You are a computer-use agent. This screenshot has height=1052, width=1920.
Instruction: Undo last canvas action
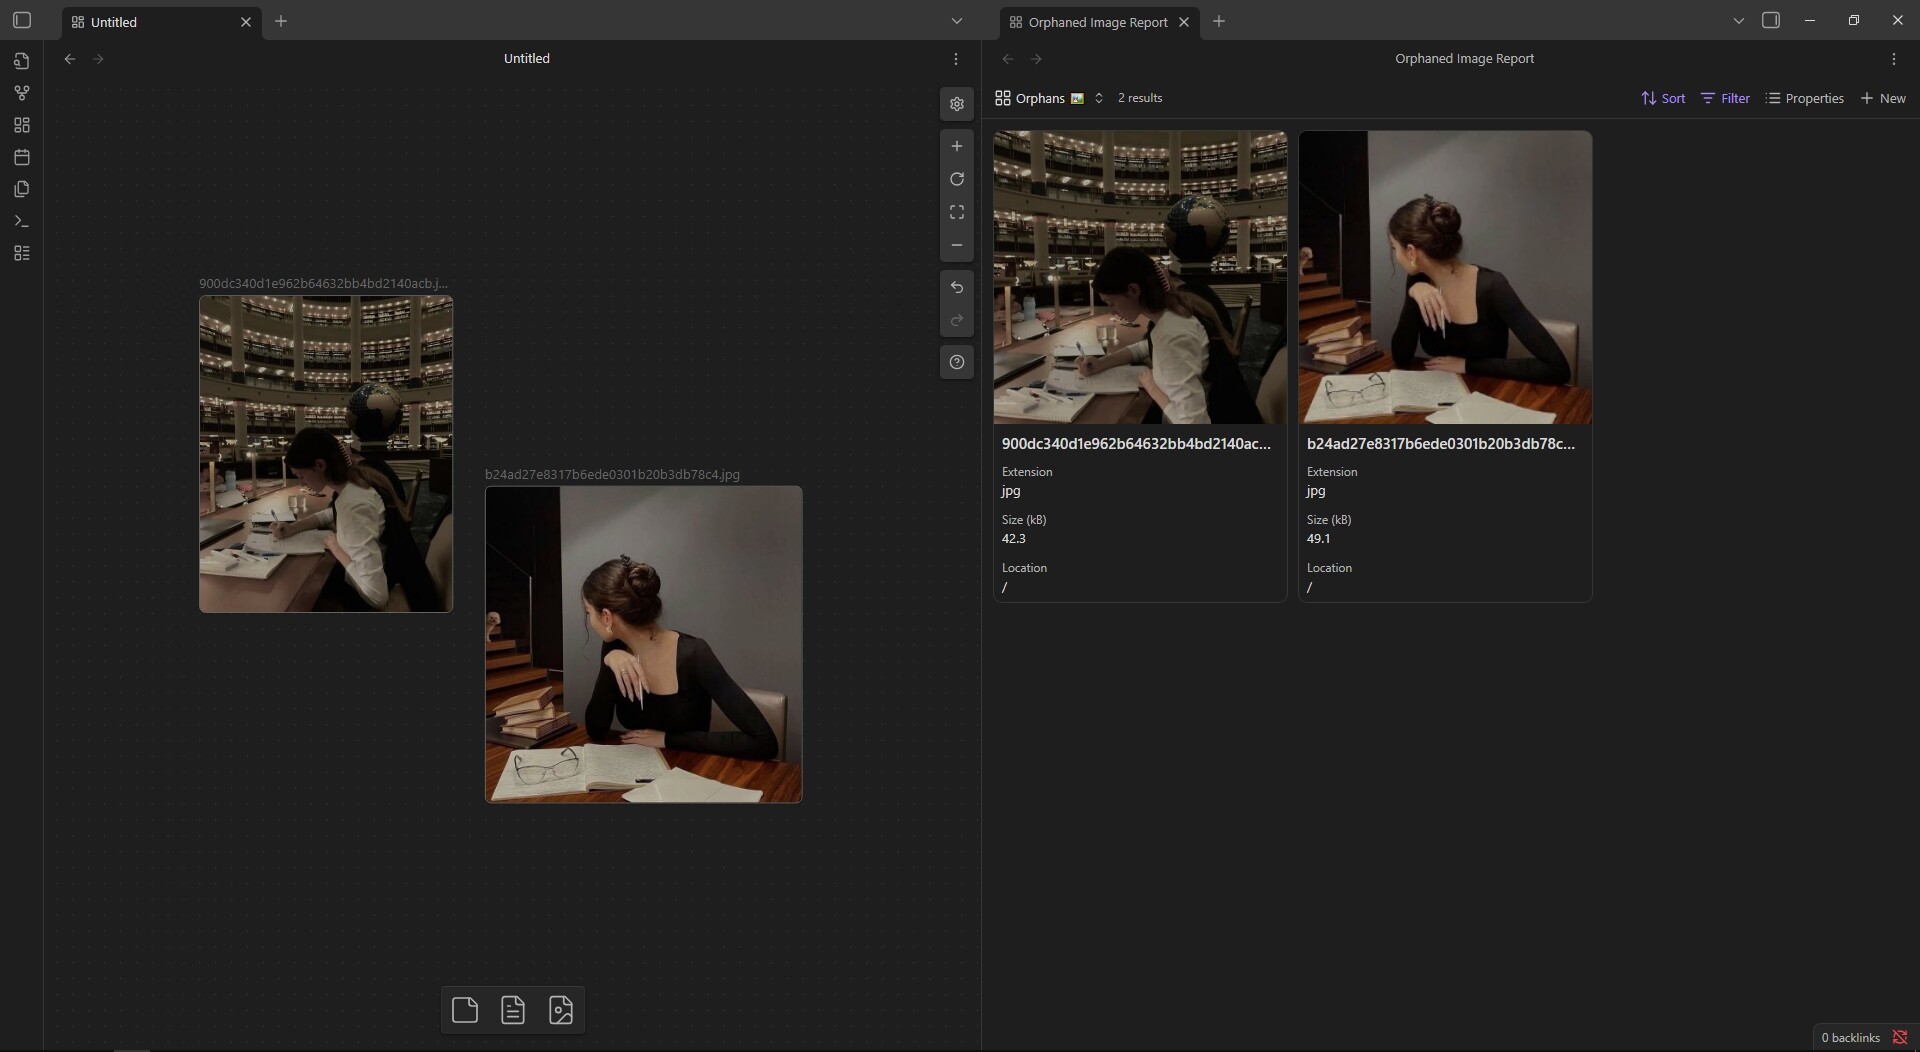[957, 287]
